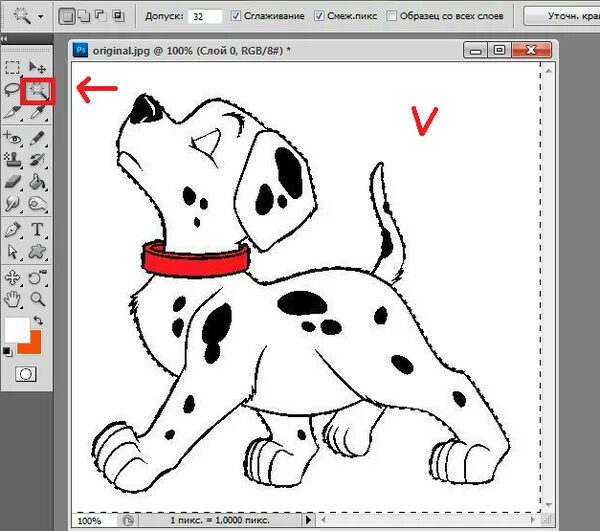Screen dimensions: 600x531
Task: Select the Paint Bucket tool
Action: (38, 182)
